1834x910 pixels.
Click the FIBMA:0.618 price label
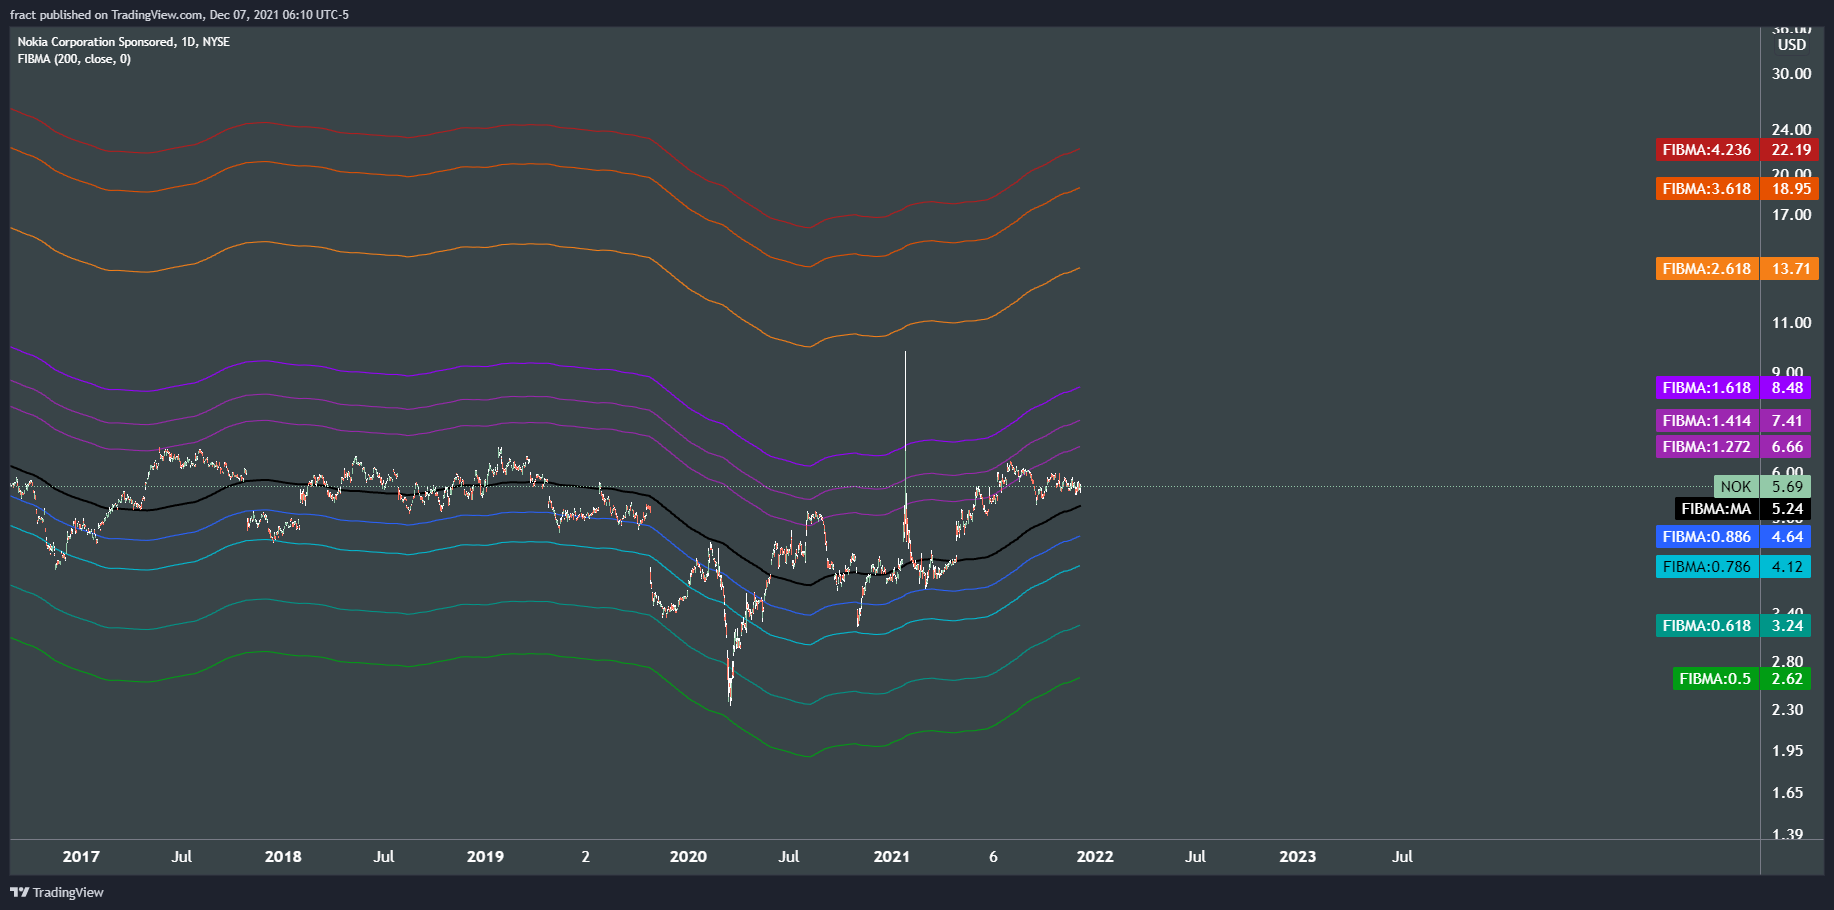[x=1733, y=626]
